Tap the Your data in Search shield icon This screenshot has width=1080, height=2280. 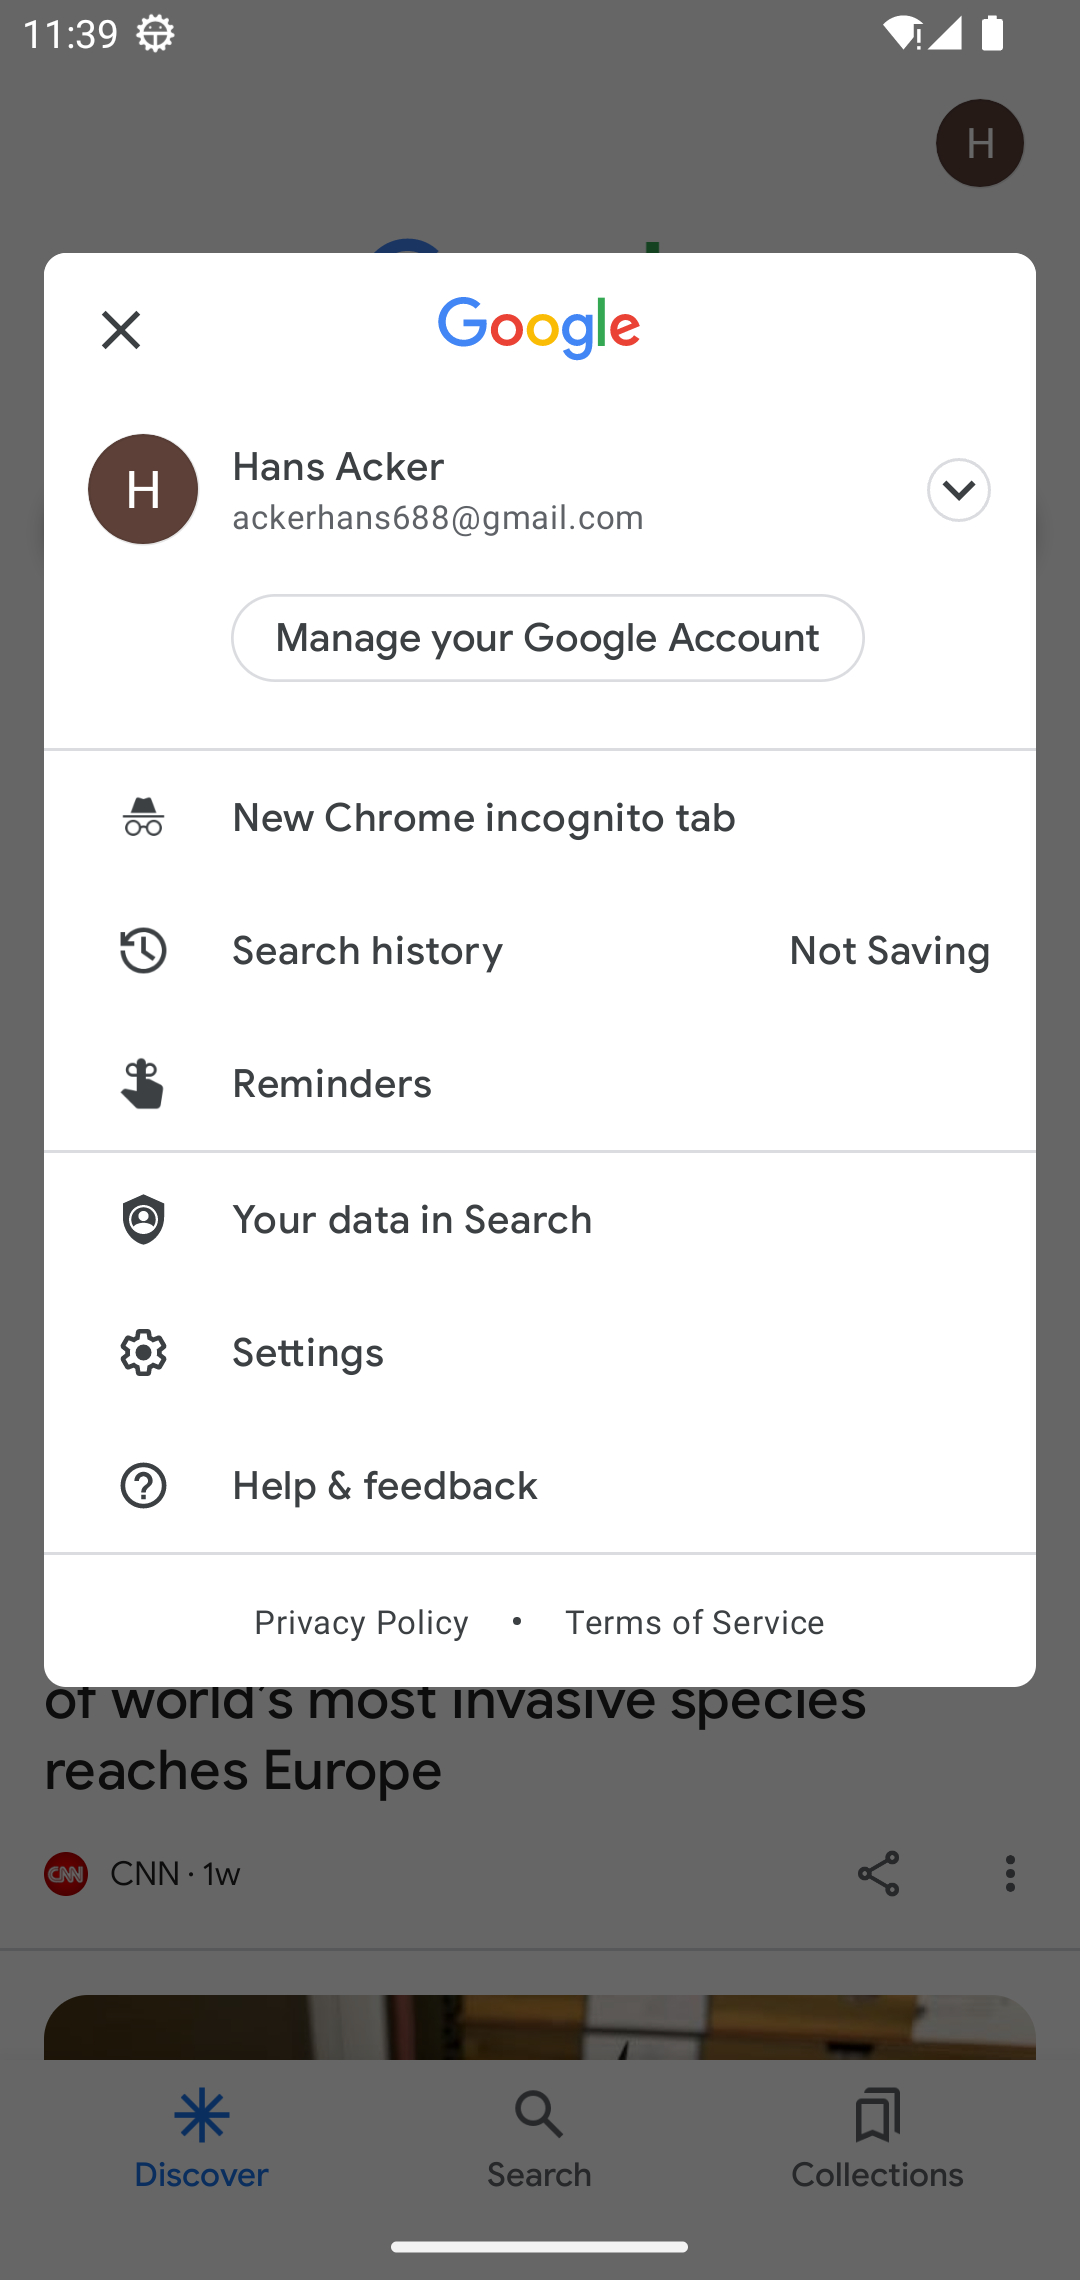tap(143, 1219)
